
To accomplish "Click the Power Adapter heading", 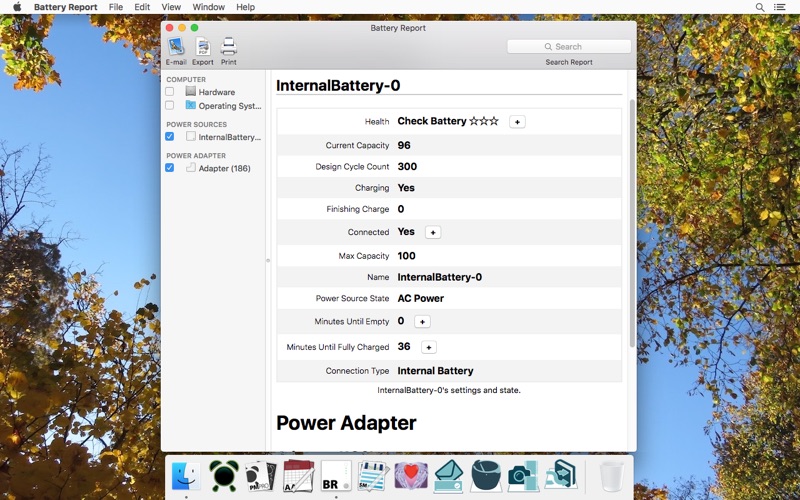I will click(346, 423).
